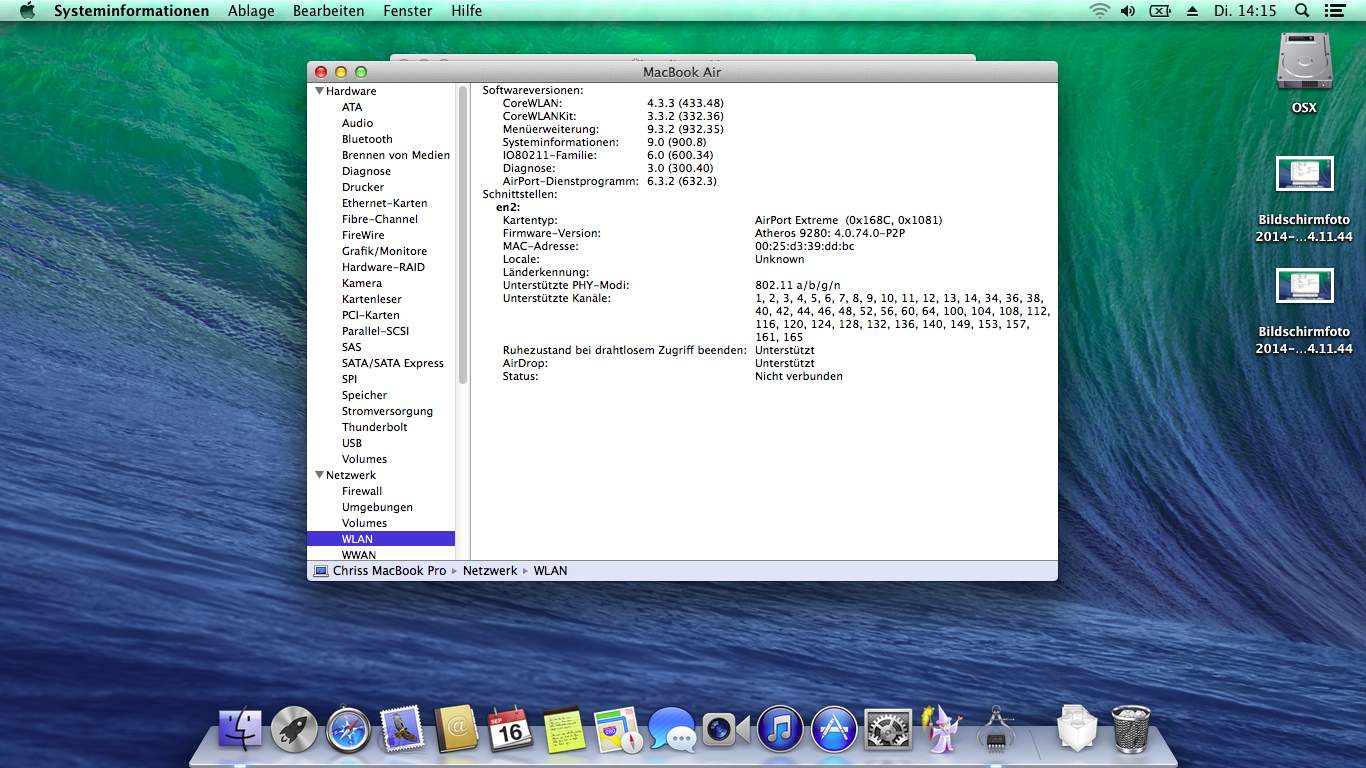Open the Trash in the Dock
This screenshot has width=1366, height=768.
point(1131,730)
